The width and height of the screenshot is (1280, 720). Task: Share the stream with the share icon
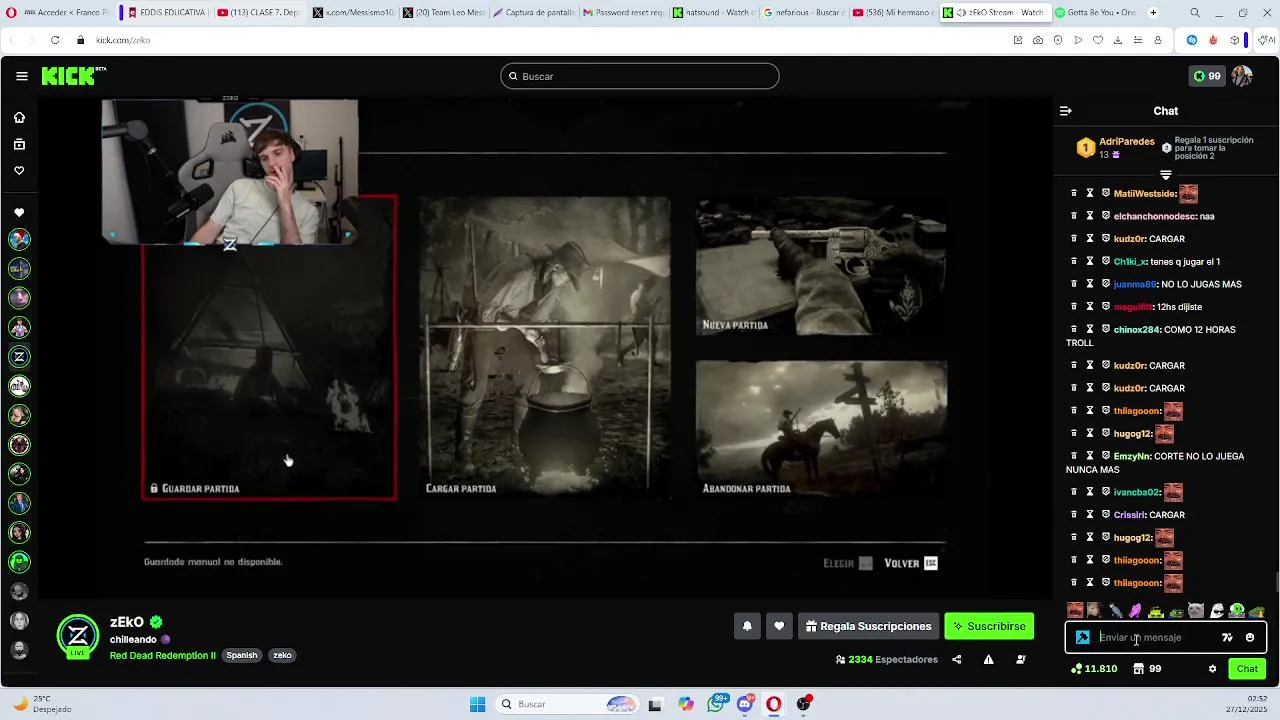point(957,660)
